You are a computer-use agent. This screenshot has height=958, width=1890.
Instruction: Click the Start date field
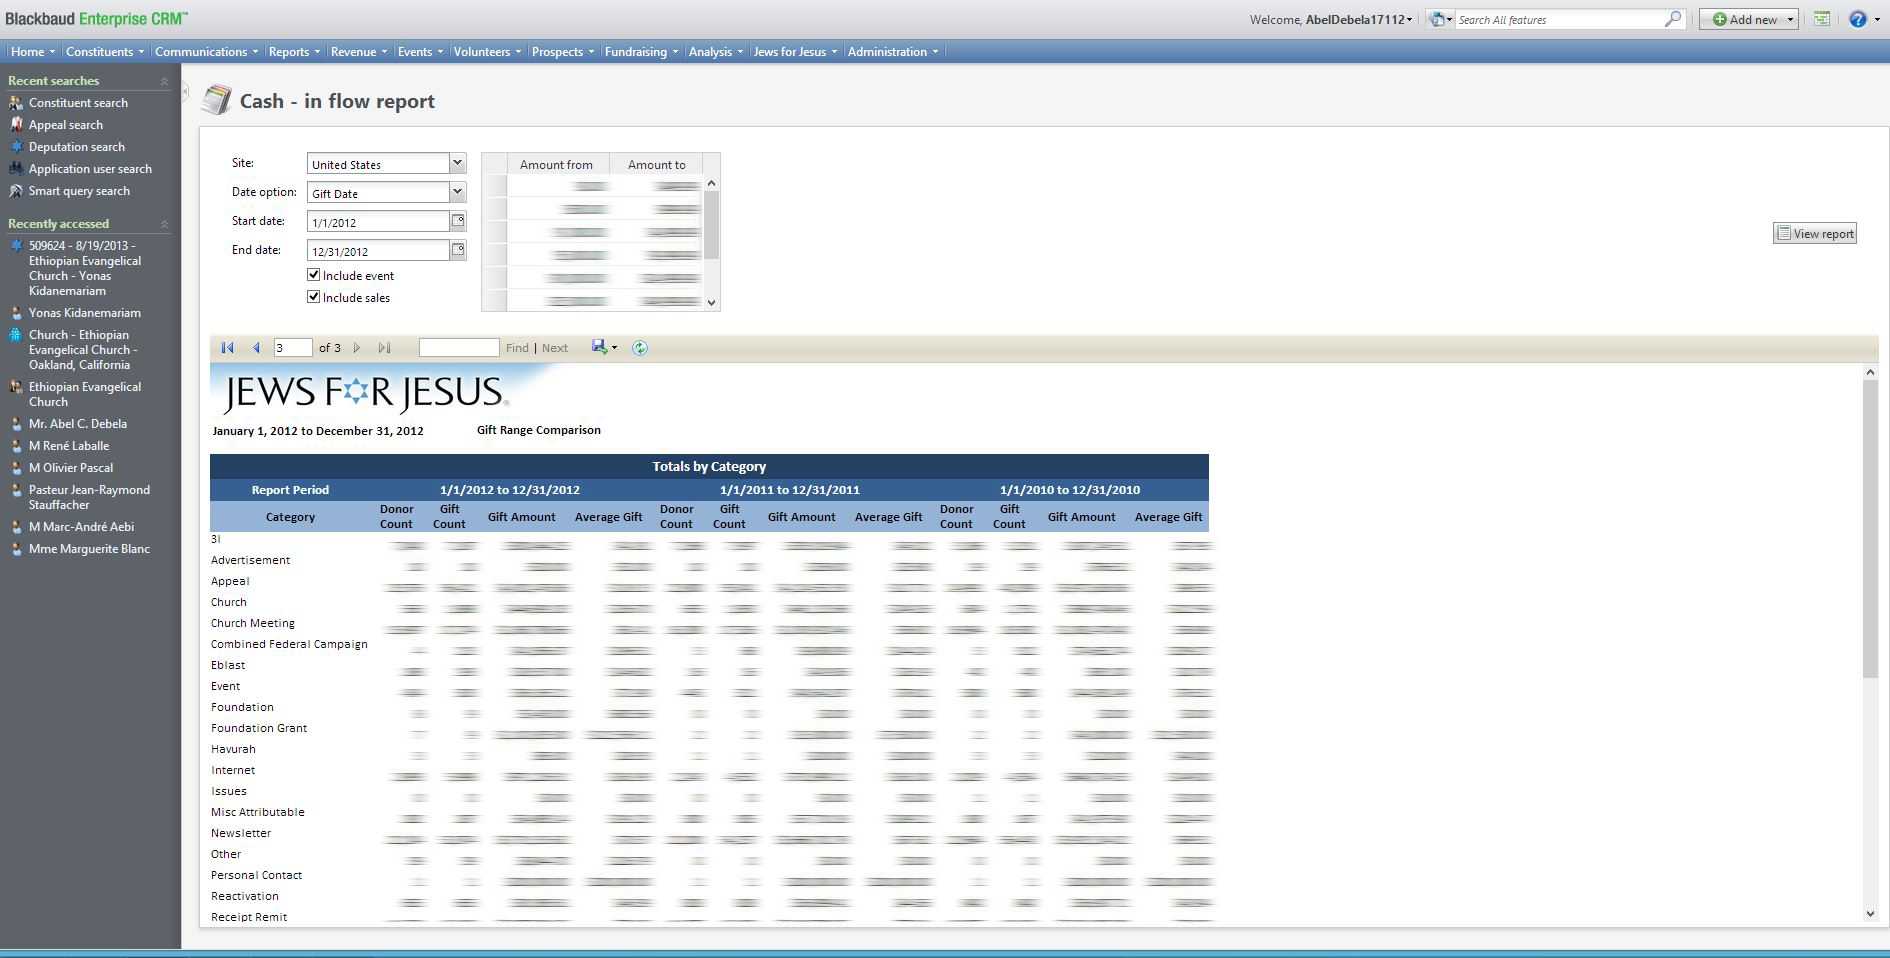pyautogui.click(x=379, y=222)
